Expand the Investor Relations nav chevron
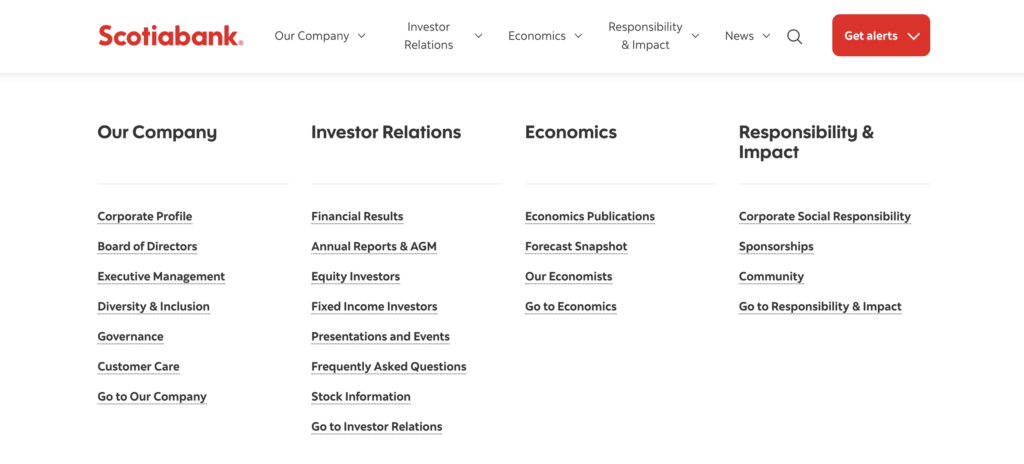This screenshot has width=1024, height=464. (x=478, y=36)
